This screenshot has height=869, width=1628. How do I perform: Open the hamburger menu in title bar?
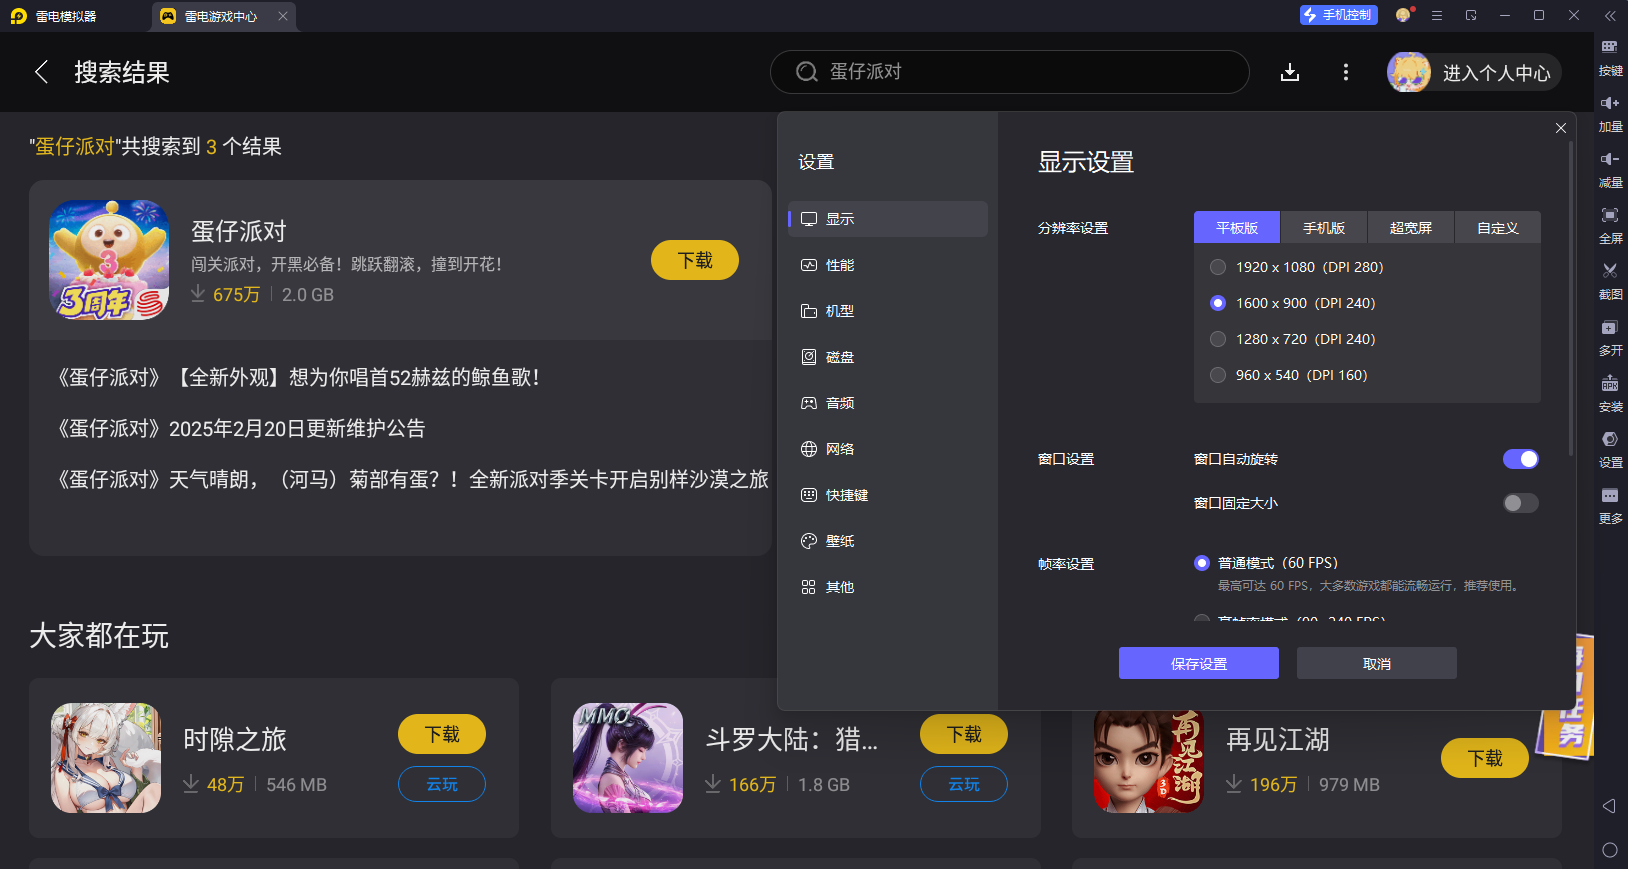(x=1437, y=15)
